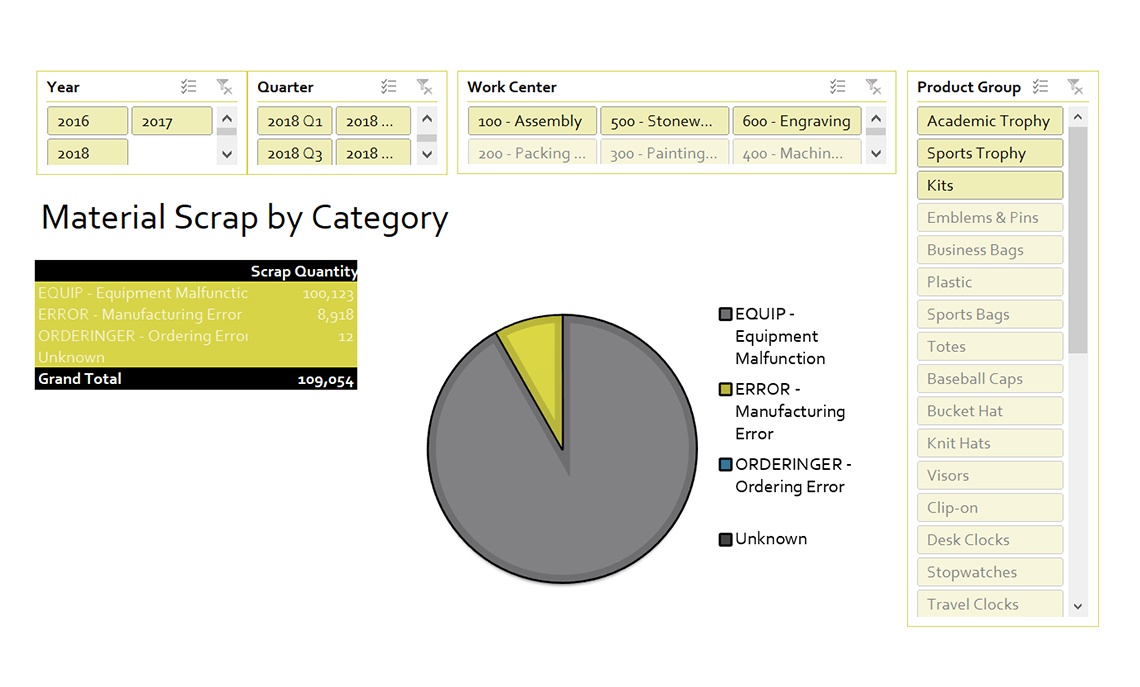Select Plastic in the Product Group slicer
Screen dimensions: 1140x687
pos(988,281)
